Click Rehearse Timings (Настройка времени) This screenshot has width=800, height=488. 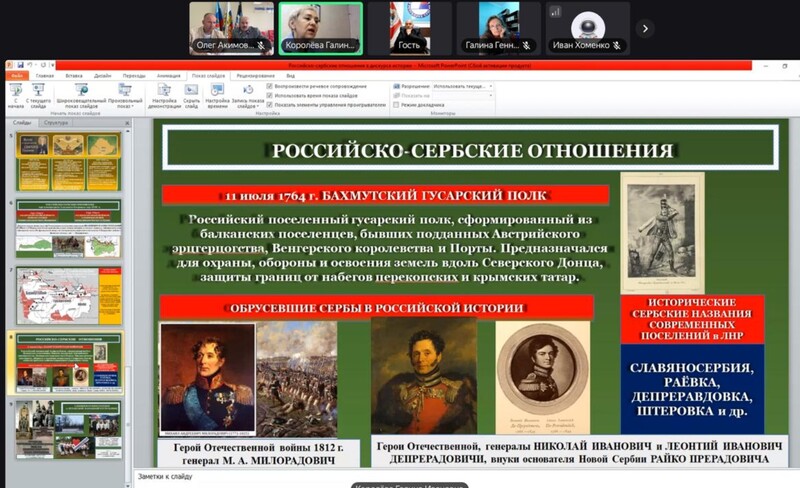pyautogui.click(x=217, y=96)
